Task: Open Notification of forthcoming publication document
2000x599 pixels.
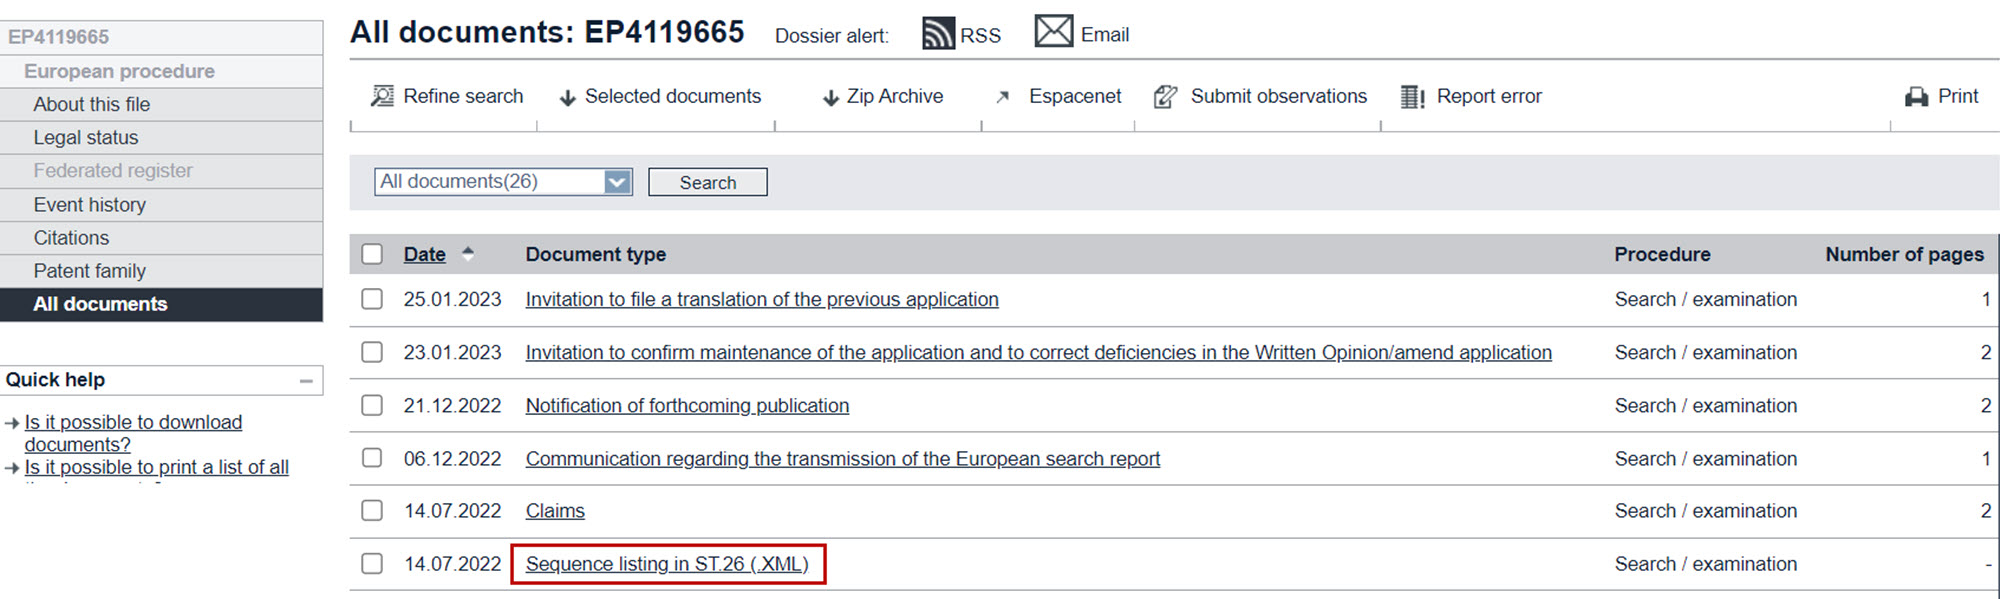Action: (x=687, y=406)
